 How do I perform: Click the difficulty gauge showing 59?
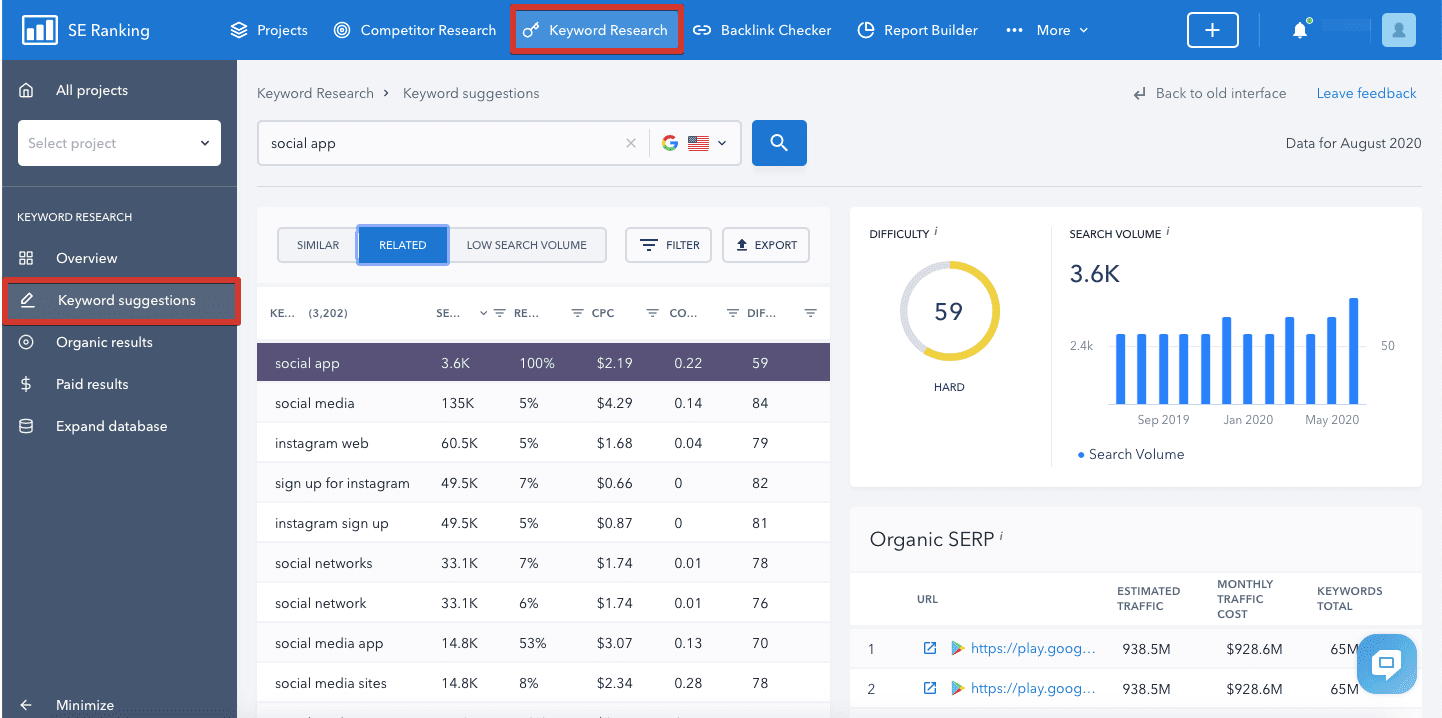pyautogui.click(x=949, y=311)
